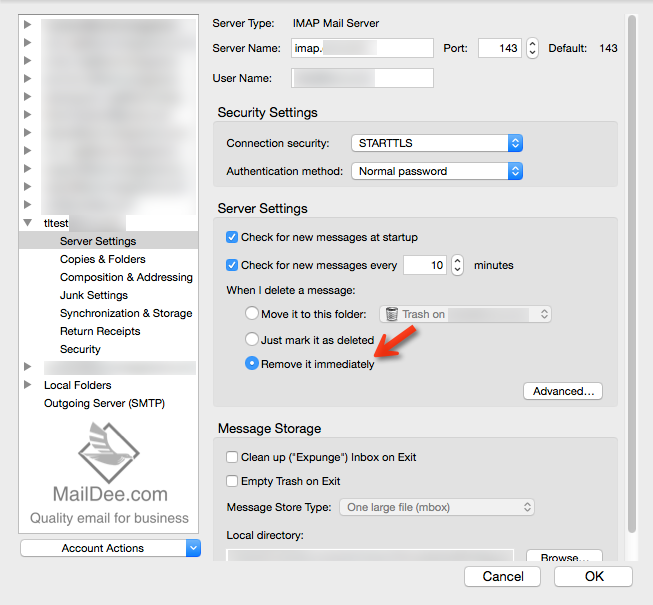Open Security settings for tltest
The image size is (653, 605).
pyautogui.click(x=80, y=349)
